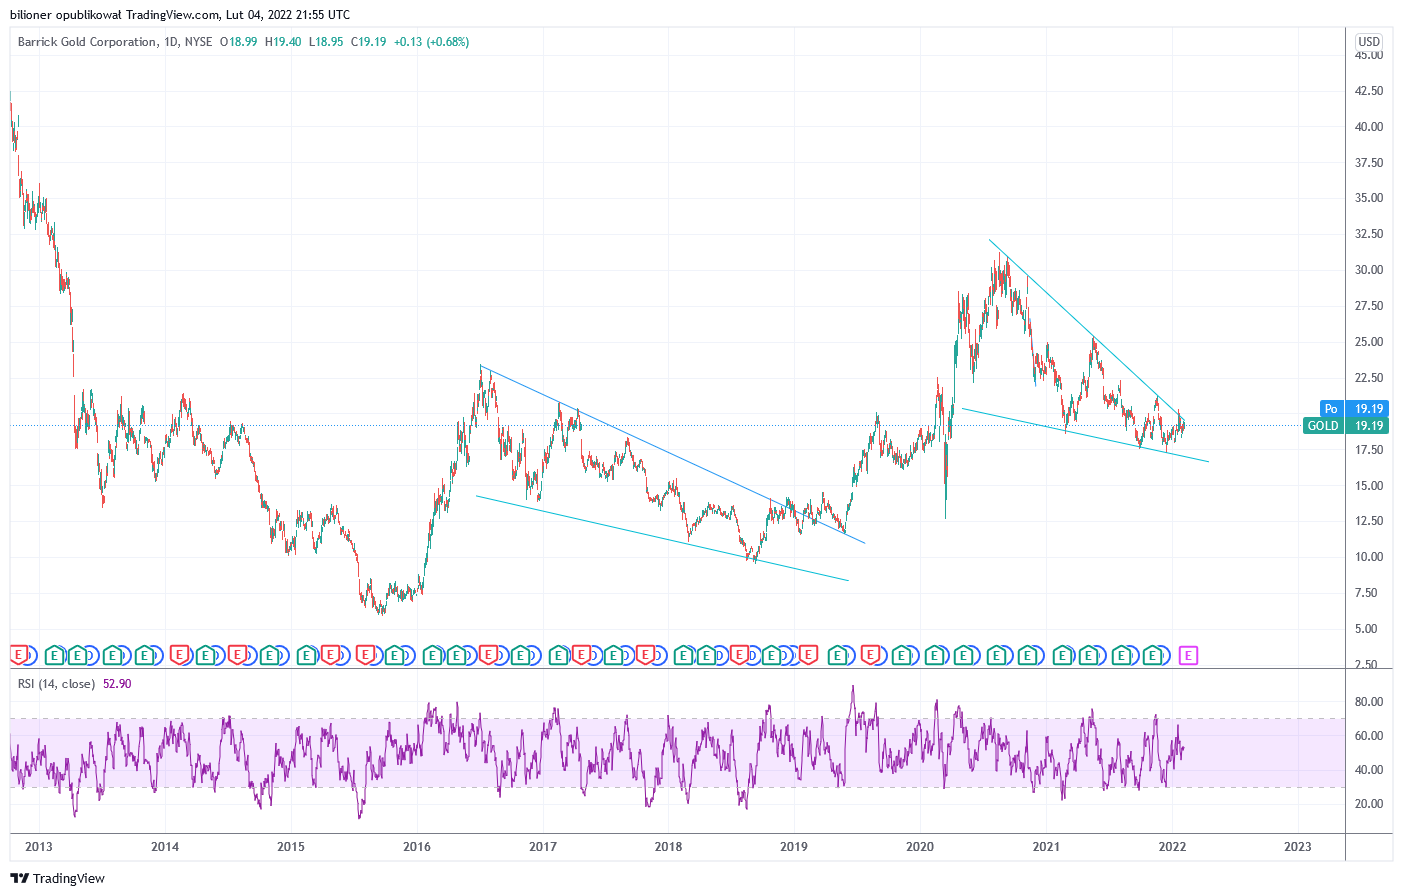
Task: Click the 2019 label on the time axis
Action: [x=794, y=847]
